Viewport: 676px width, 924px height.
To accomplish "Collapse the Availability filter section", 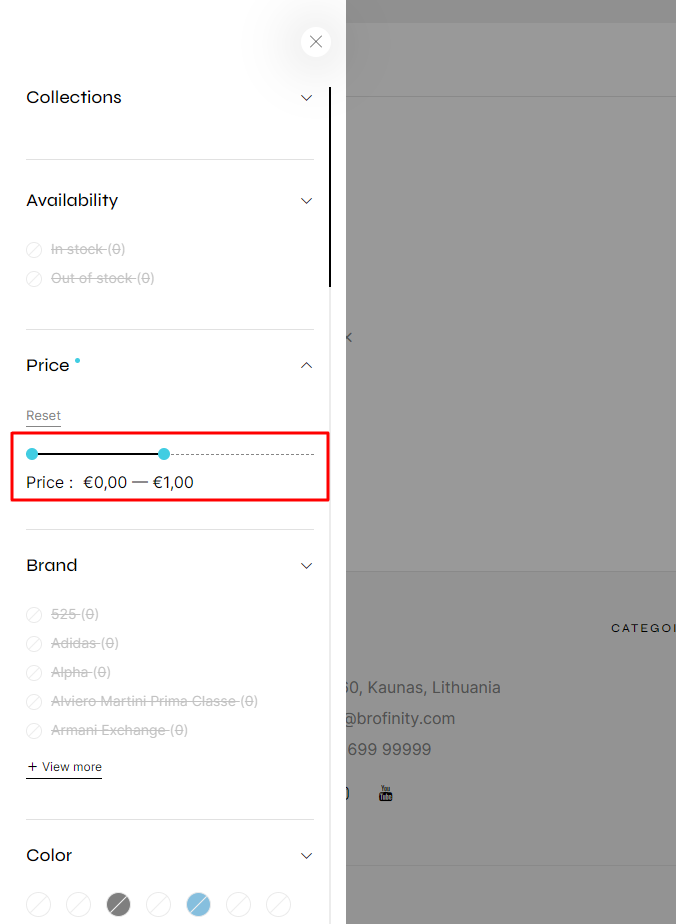I will pos(306,201).
